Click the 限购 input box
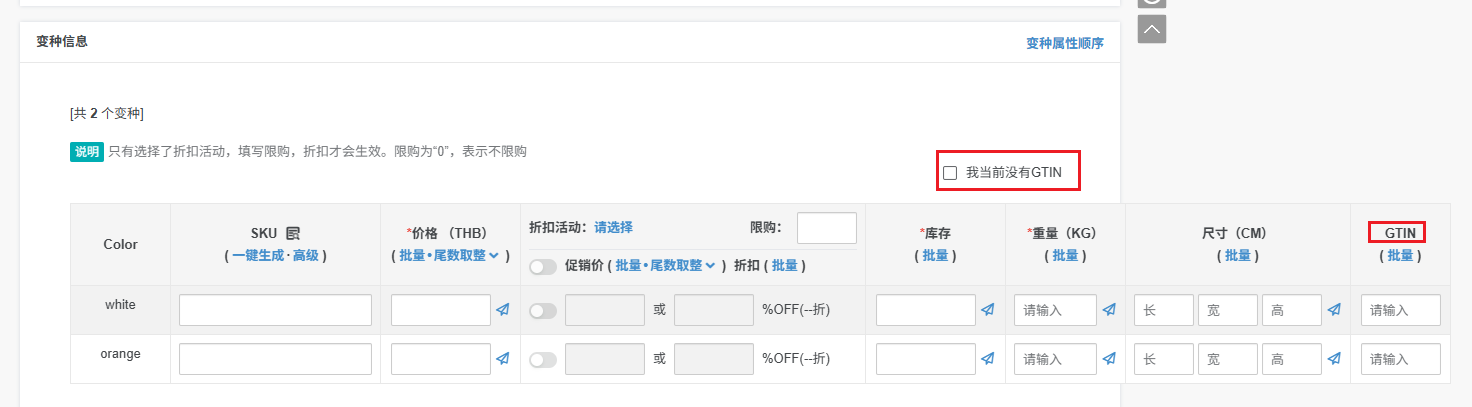The image size is (1472, 407). (827, 228)
